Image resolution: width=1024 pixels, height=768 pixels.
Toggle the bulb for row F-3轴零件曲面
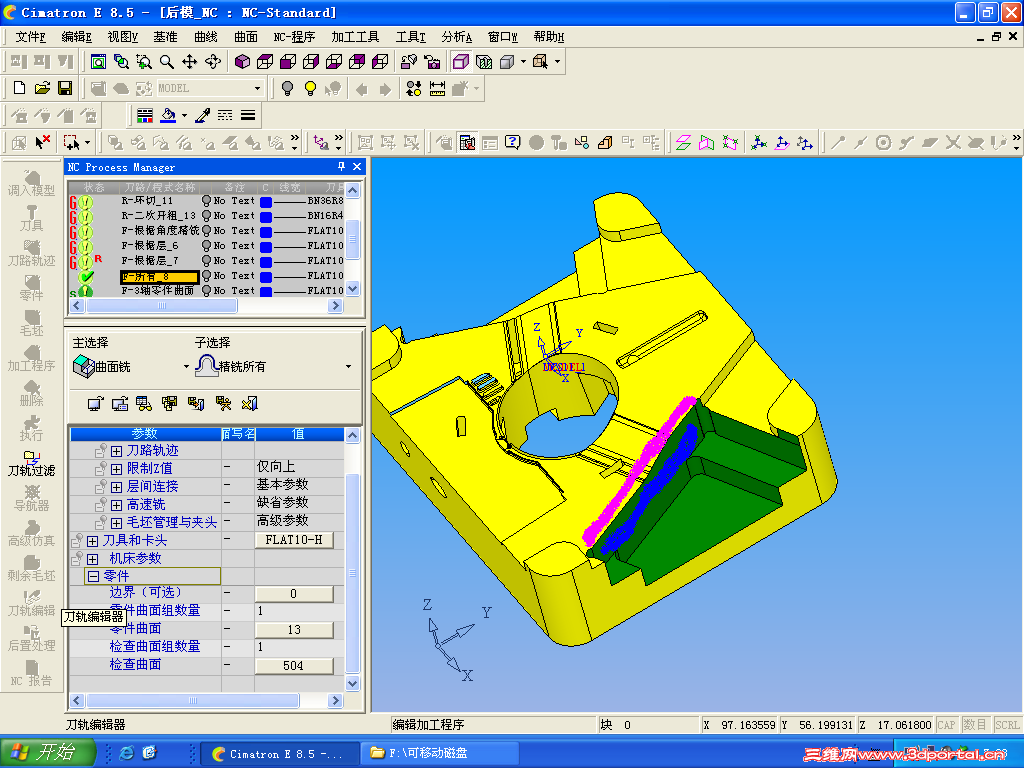pyautogui.click(x=206, y=291)
